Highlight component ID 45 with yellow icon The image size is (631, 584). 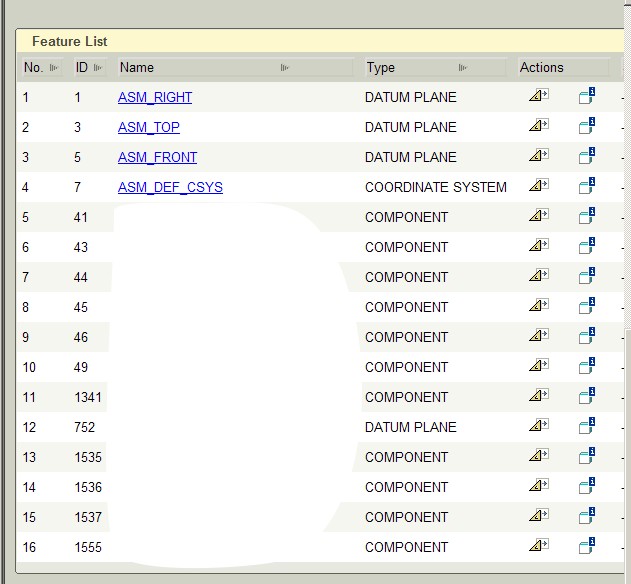(x=538, y=305)
